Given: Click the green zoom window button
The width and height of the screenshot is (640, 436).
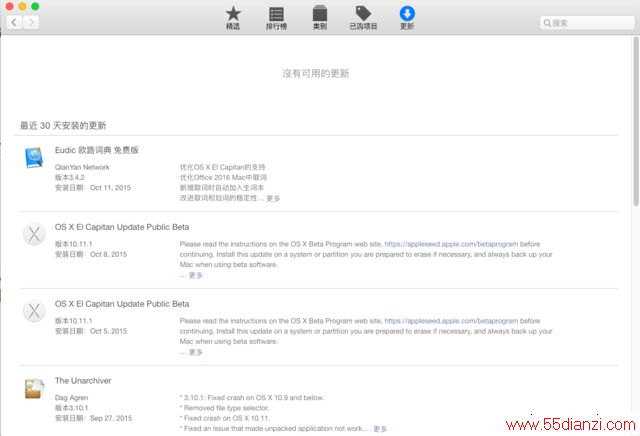Looking at the screenshot, I should (35, 6).
